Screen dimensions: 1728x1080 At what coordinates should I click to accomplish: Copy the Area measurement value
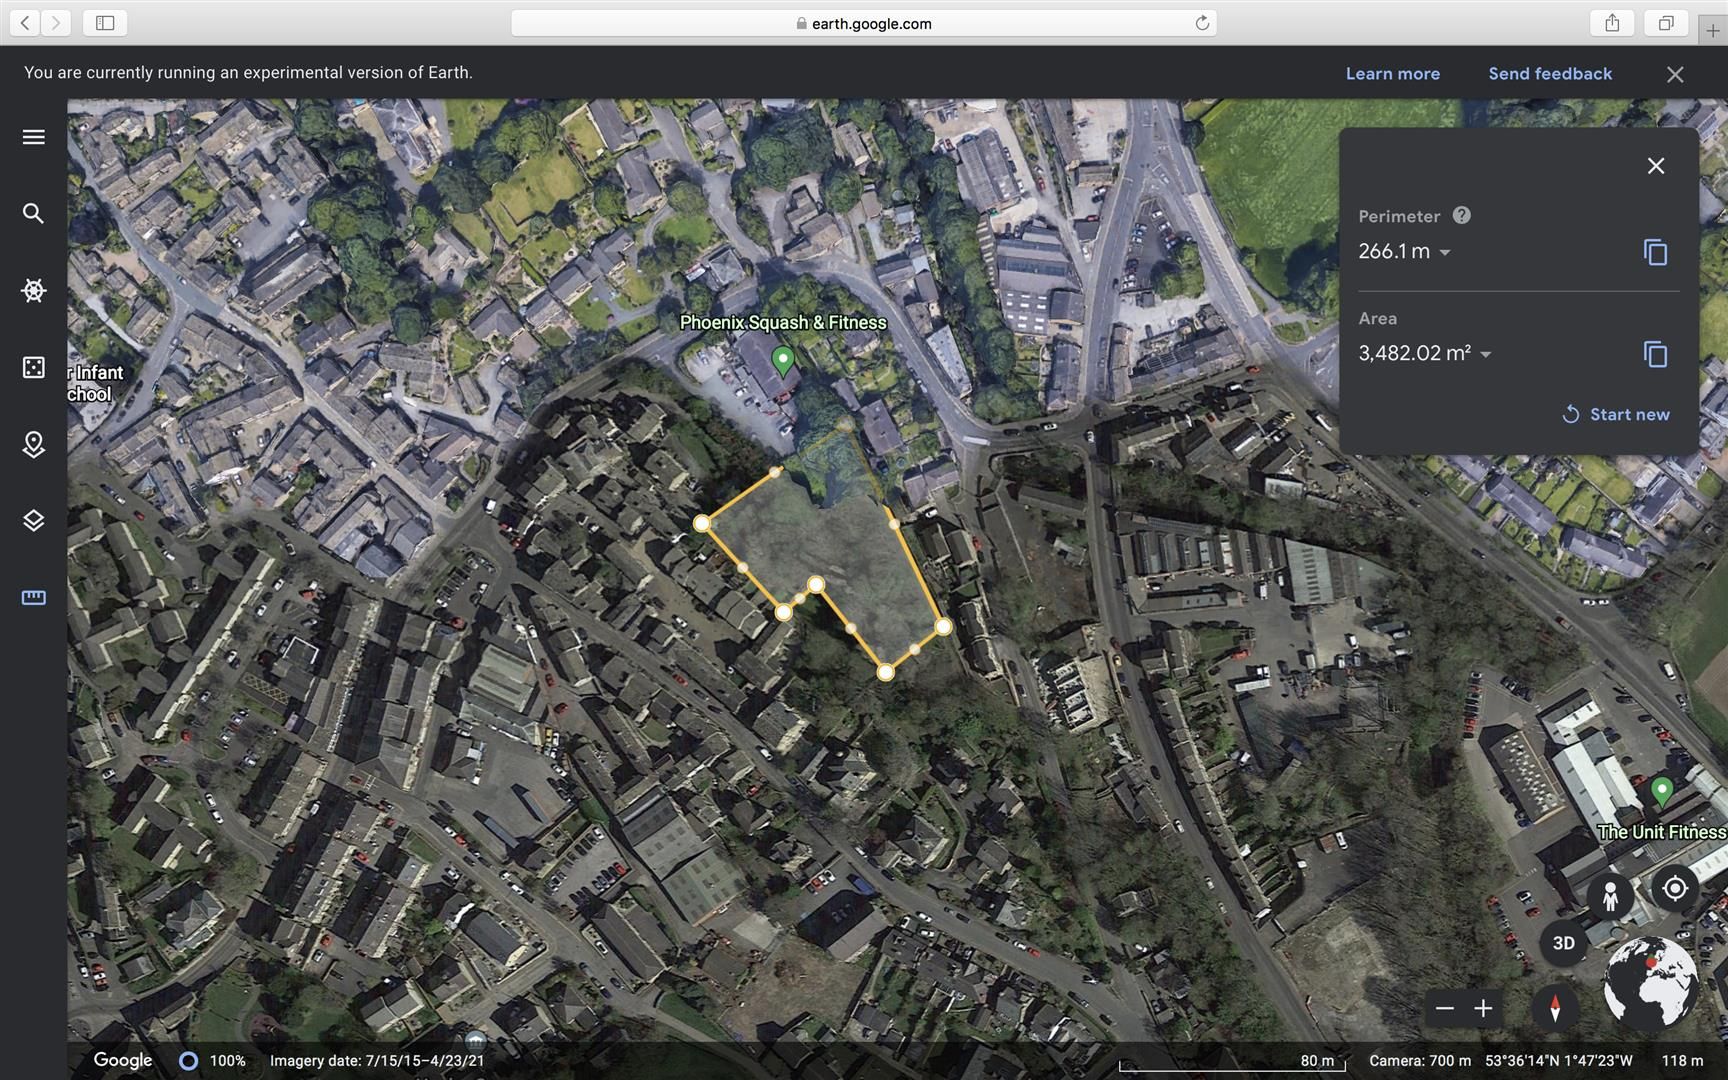click(x=1656, y=354)
